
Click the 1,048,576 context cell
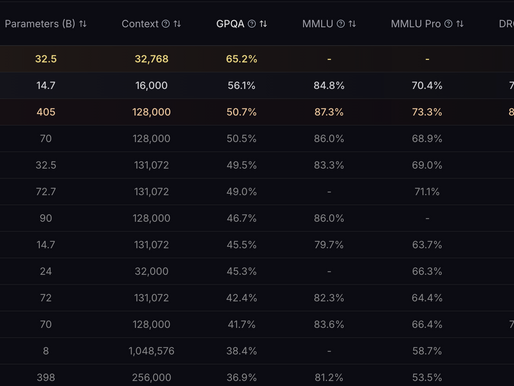pyautogui.click(x=152, y=351)
